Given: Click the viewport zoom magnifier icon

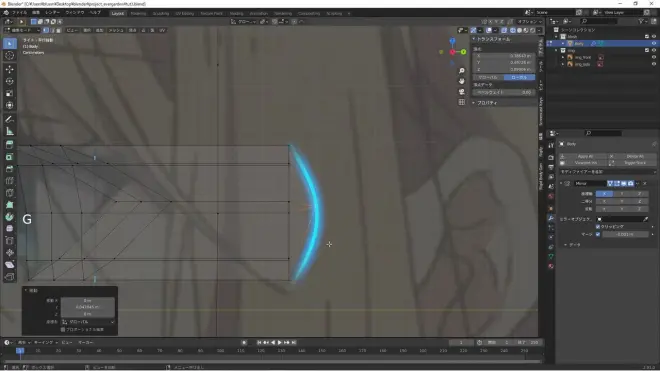Looking at the screenshot, I should click(462, 71).
